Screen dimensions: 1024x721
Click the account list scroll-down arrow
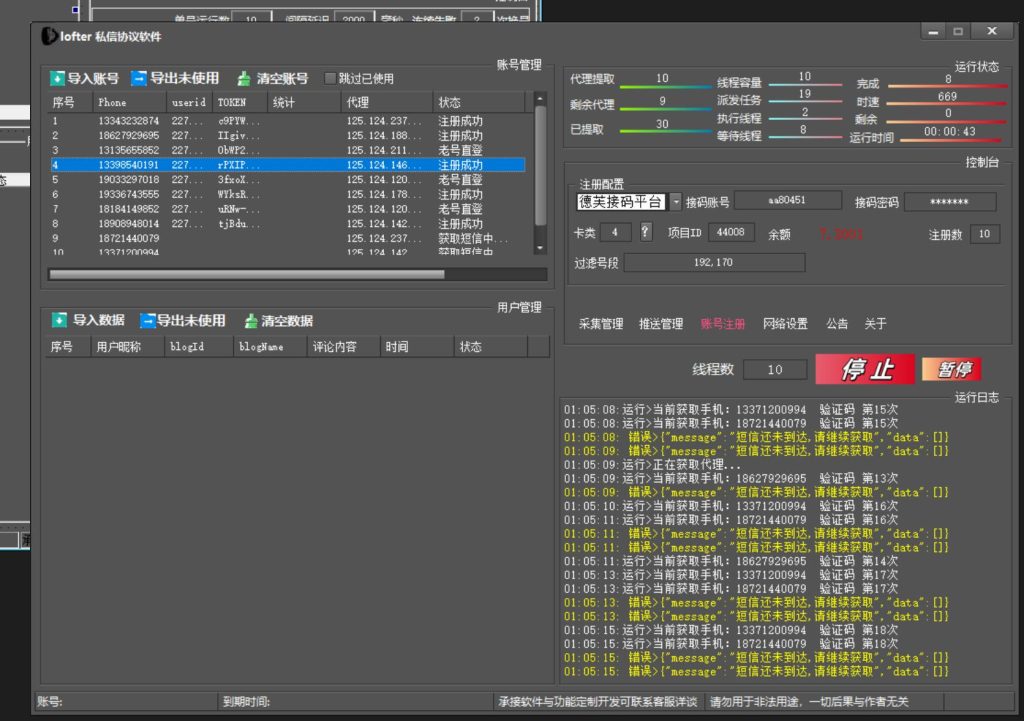point(541,246)
